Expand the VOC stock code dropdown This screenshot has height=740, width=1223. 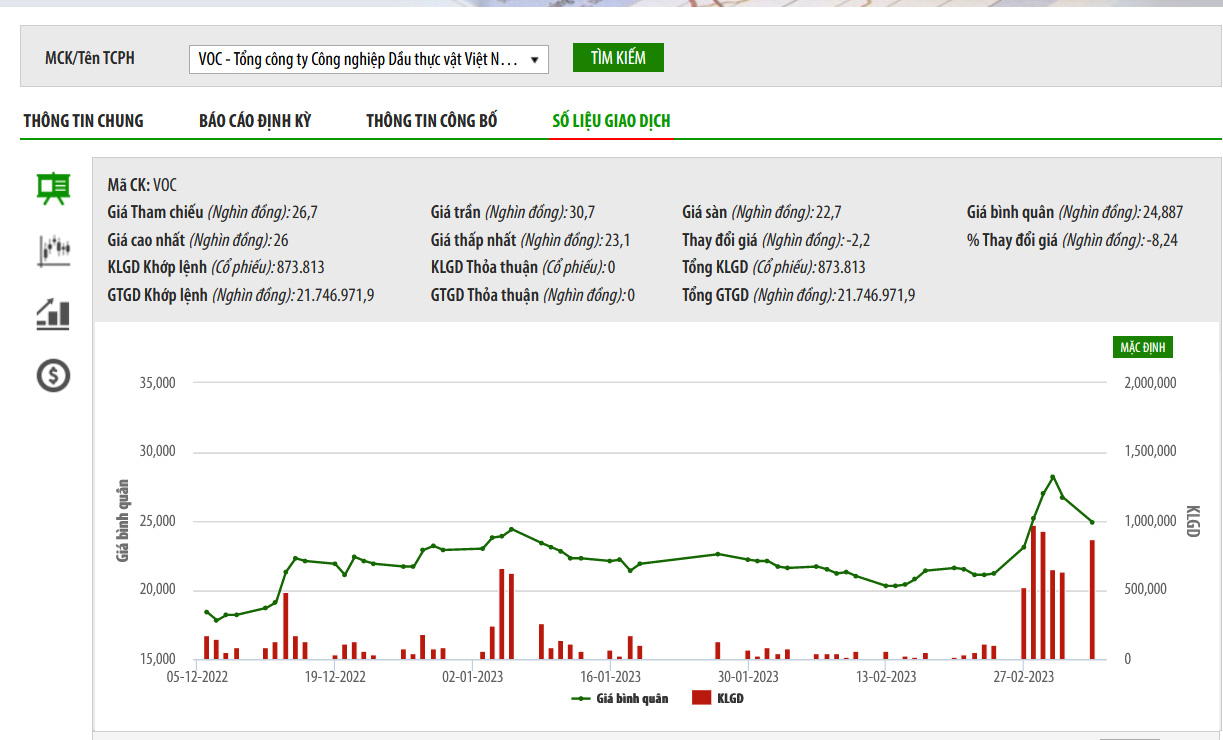coord(368,60)
